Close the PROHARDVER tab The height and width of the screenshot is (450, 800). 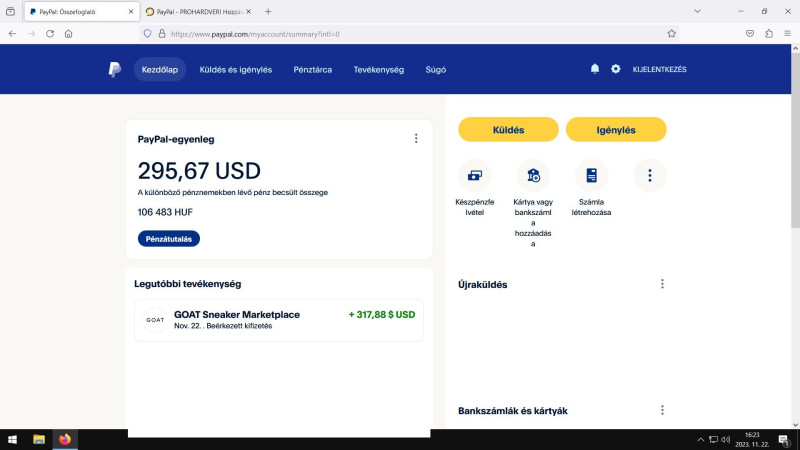[248, 11]
